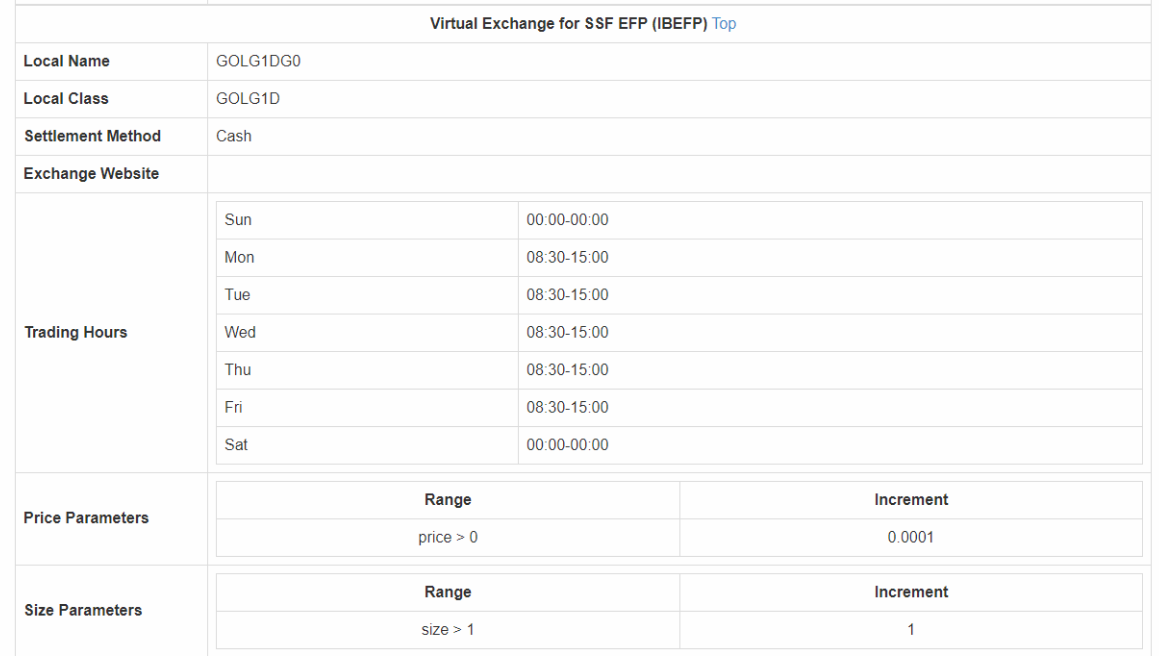Click the Virtual Exchange for SSF EFP heading
The image size is (1159, 656).
[x=568, y=24]
